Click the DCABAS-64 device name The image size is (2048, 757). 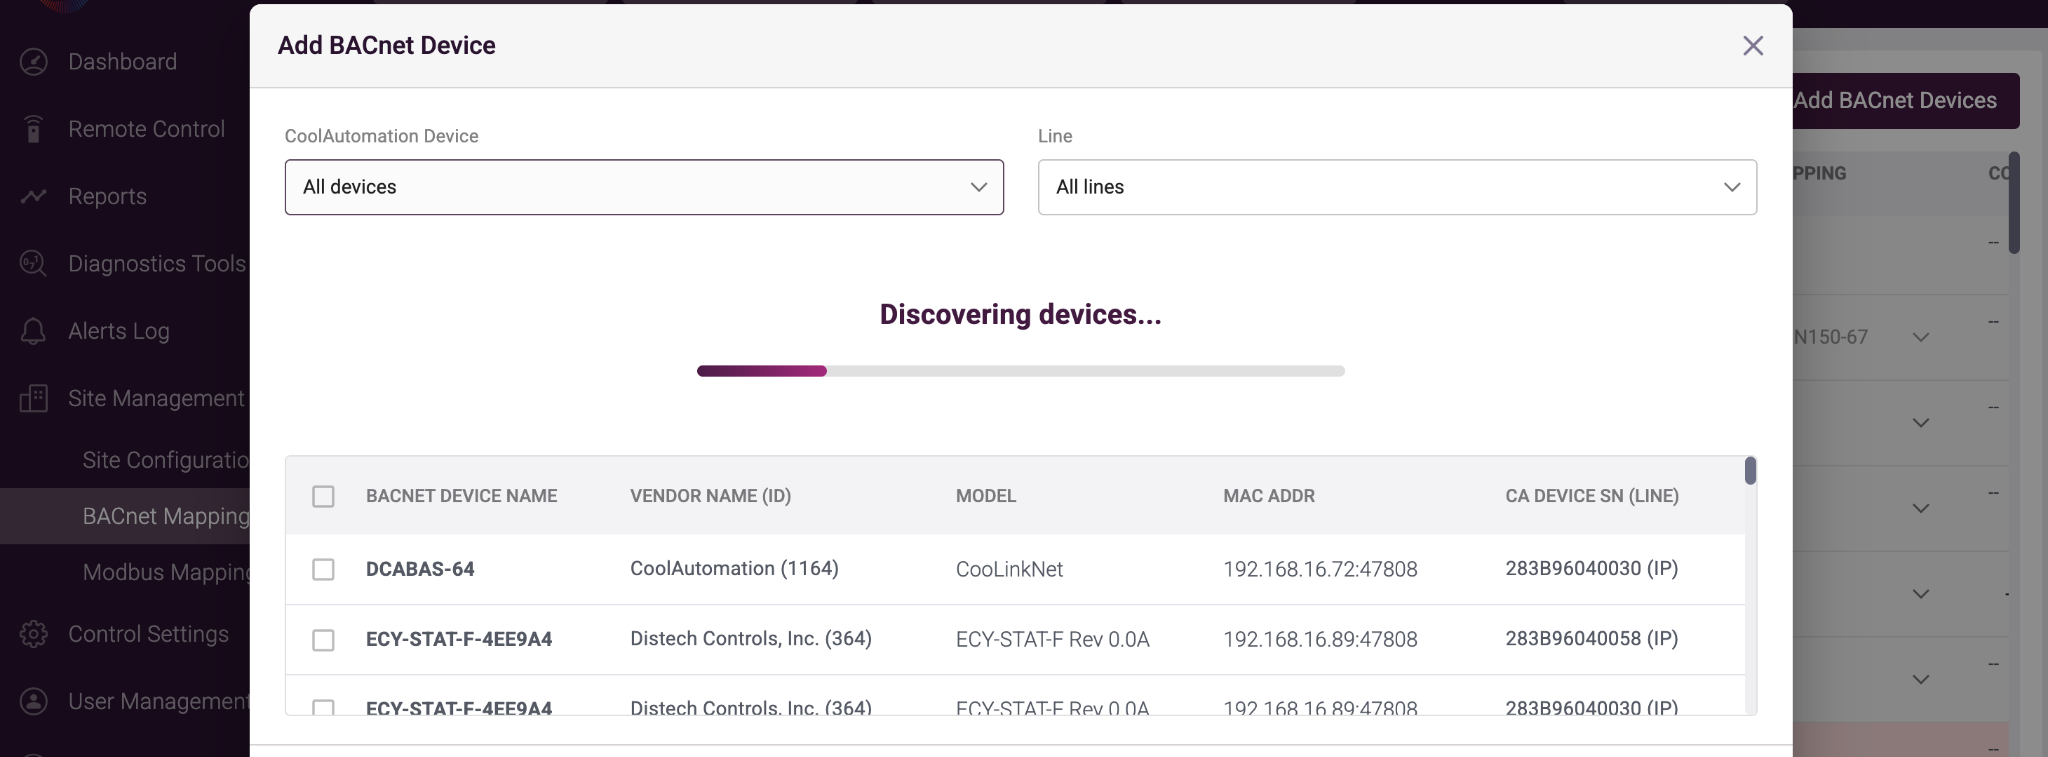click(x=420, y=569)
